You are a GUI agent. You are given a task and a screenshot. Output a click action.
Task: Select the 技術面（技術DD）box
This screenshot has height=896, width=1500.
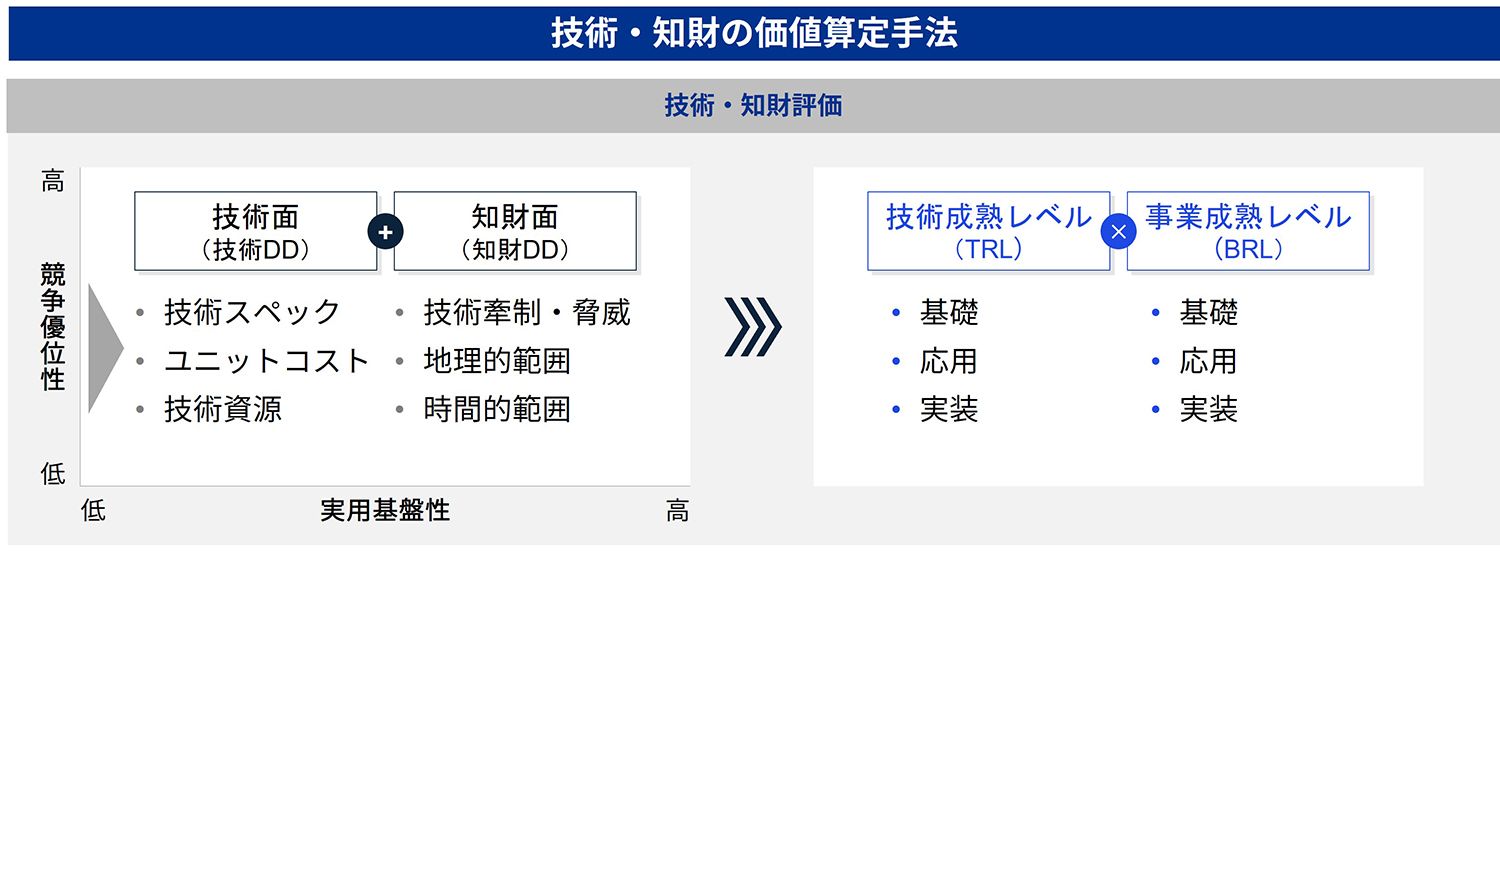tap(256, 231)
